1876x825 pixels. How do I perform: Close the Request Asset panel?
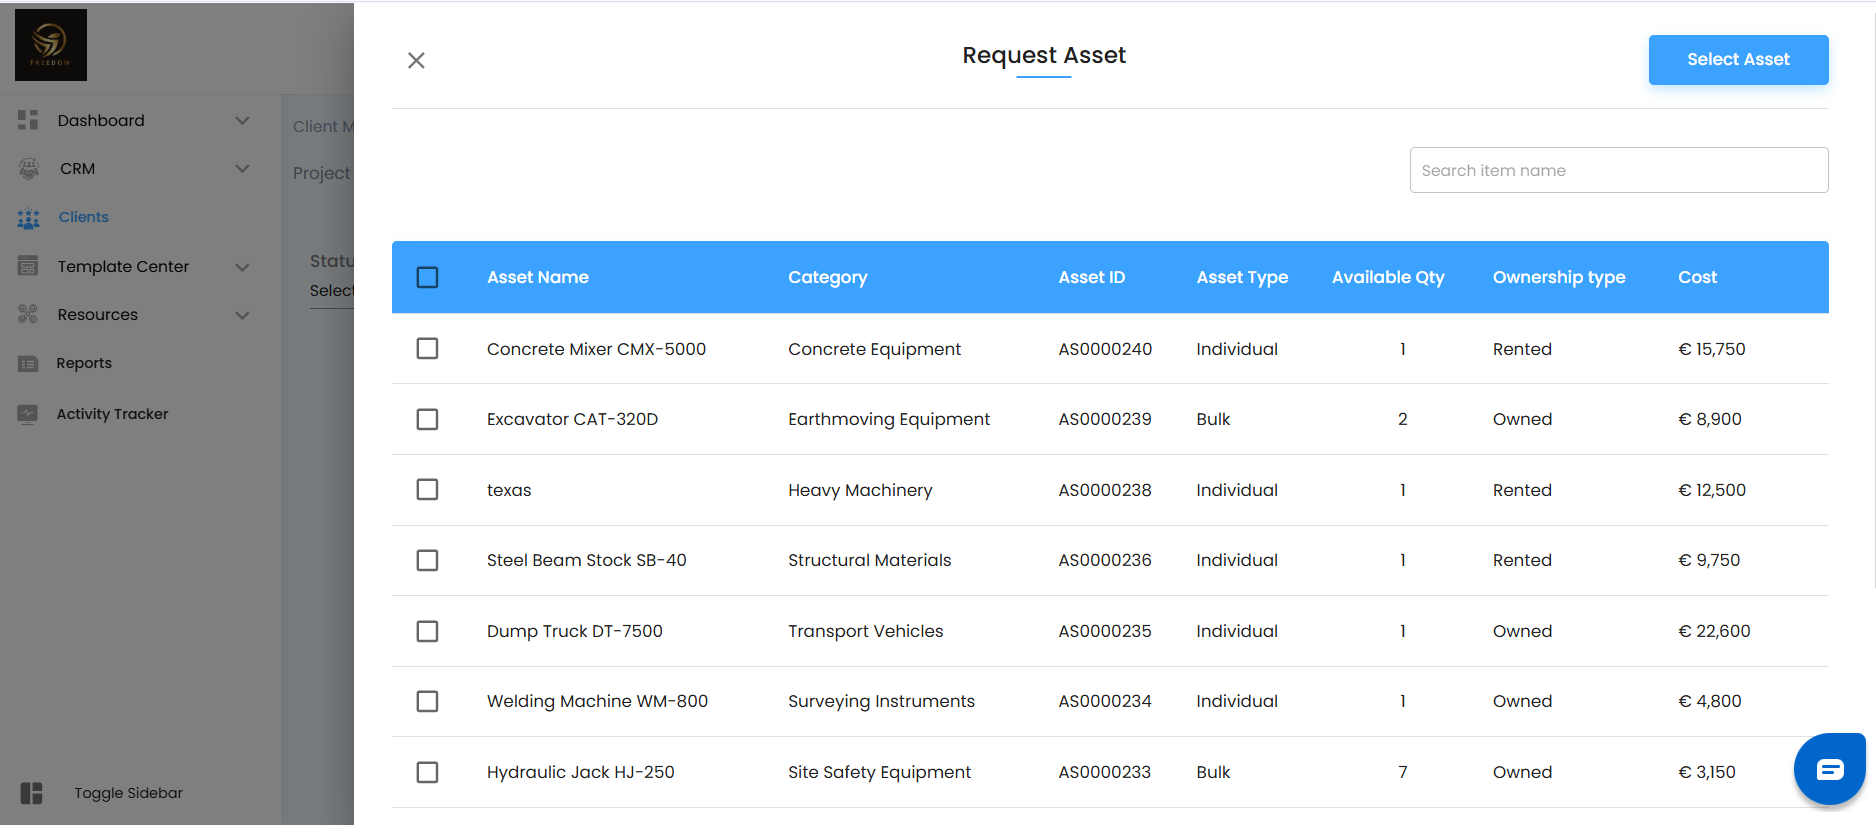tap(417, 61)
